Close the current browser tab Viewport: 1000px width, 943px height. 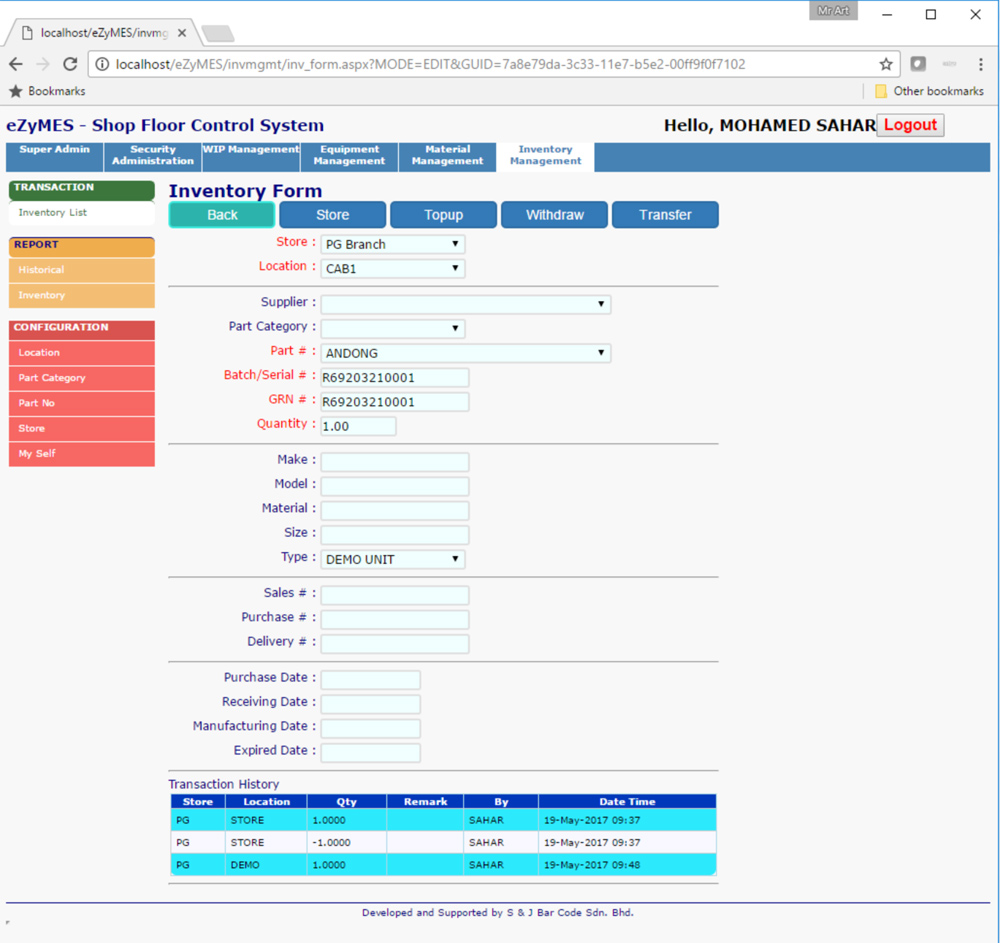click(x=181, y=33)
